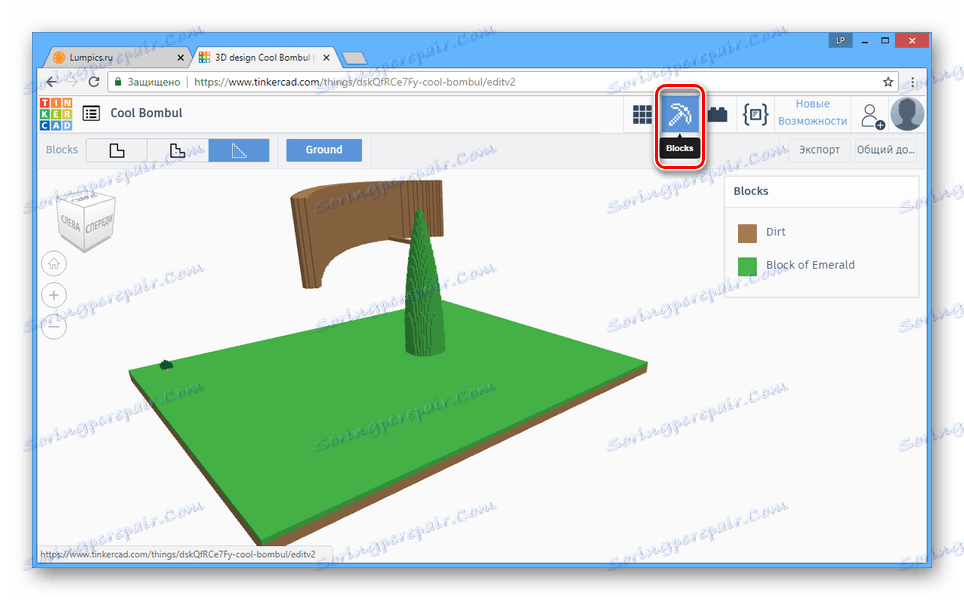This screenshot has height=600, width=964.
Task: Go back in browser history
Action: click(x=52, y=82)
